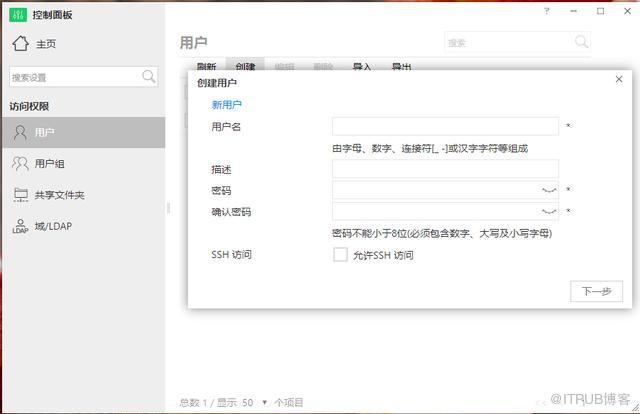Click the 访问权限 section heading

click(29, 107)
